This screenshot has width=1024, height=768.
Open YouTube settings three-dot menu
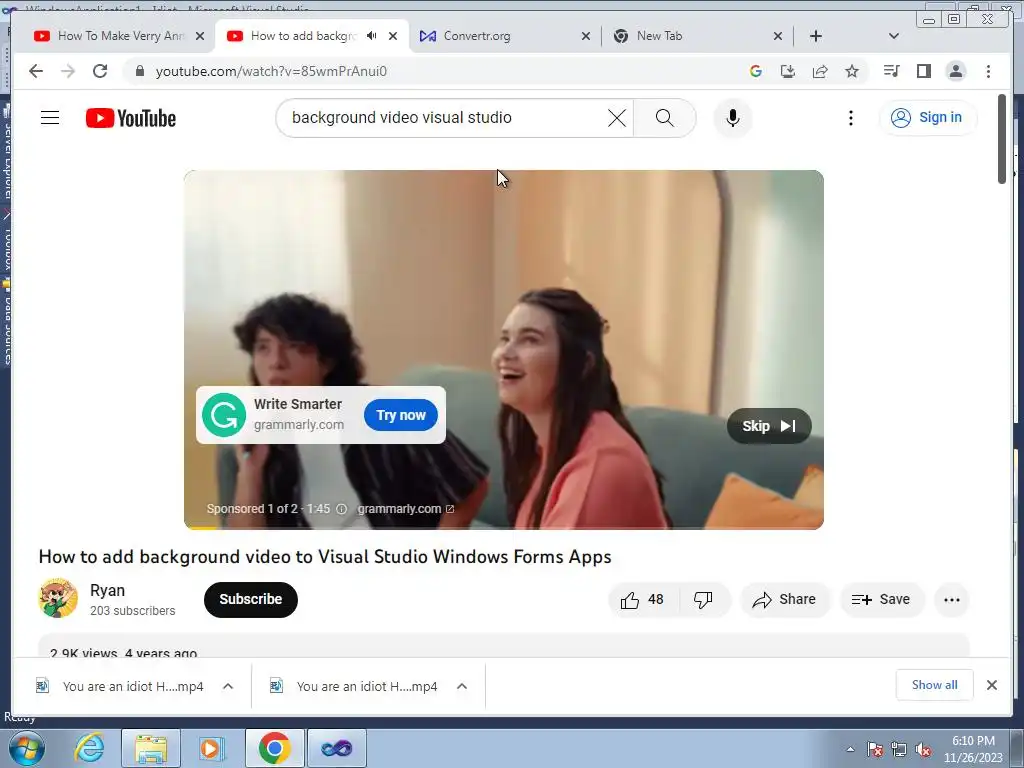click(x=850, y=118)
